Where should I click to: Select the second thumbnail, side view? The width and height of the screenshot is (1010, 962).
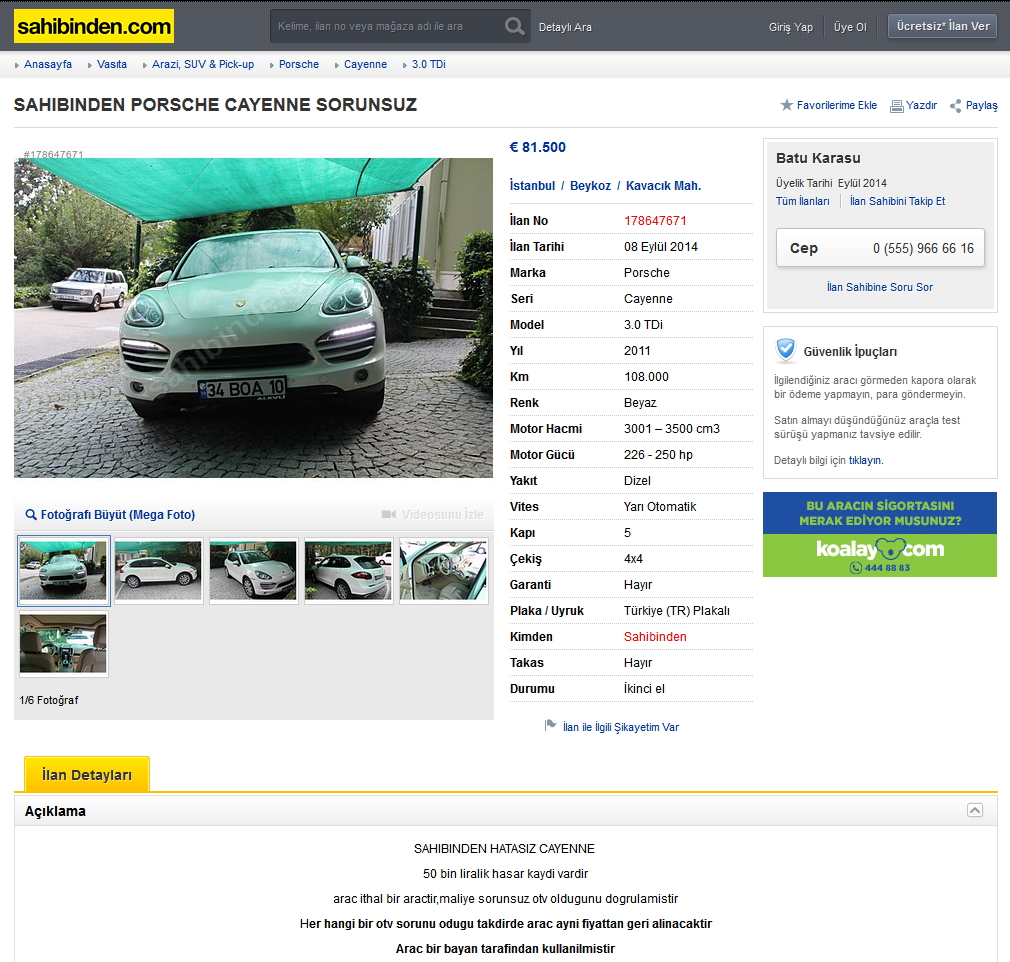click(x=158, y=571)
